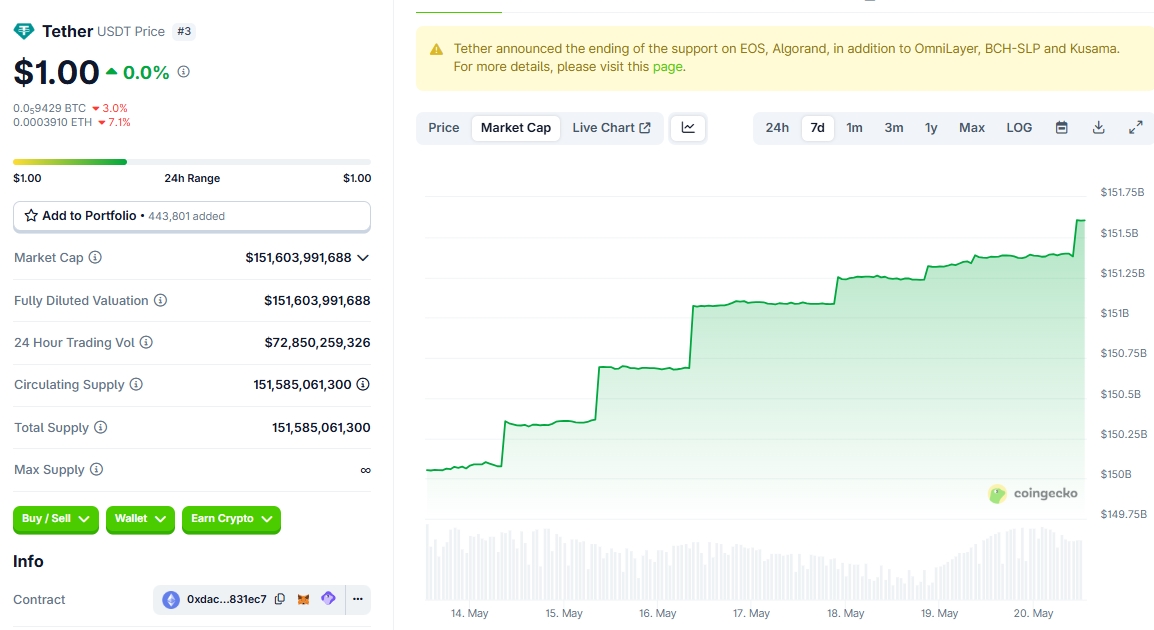Open more contracts ellipsis menu
Image resolution: width=1154 pixels, height=630 pixels.
(358, 599)
